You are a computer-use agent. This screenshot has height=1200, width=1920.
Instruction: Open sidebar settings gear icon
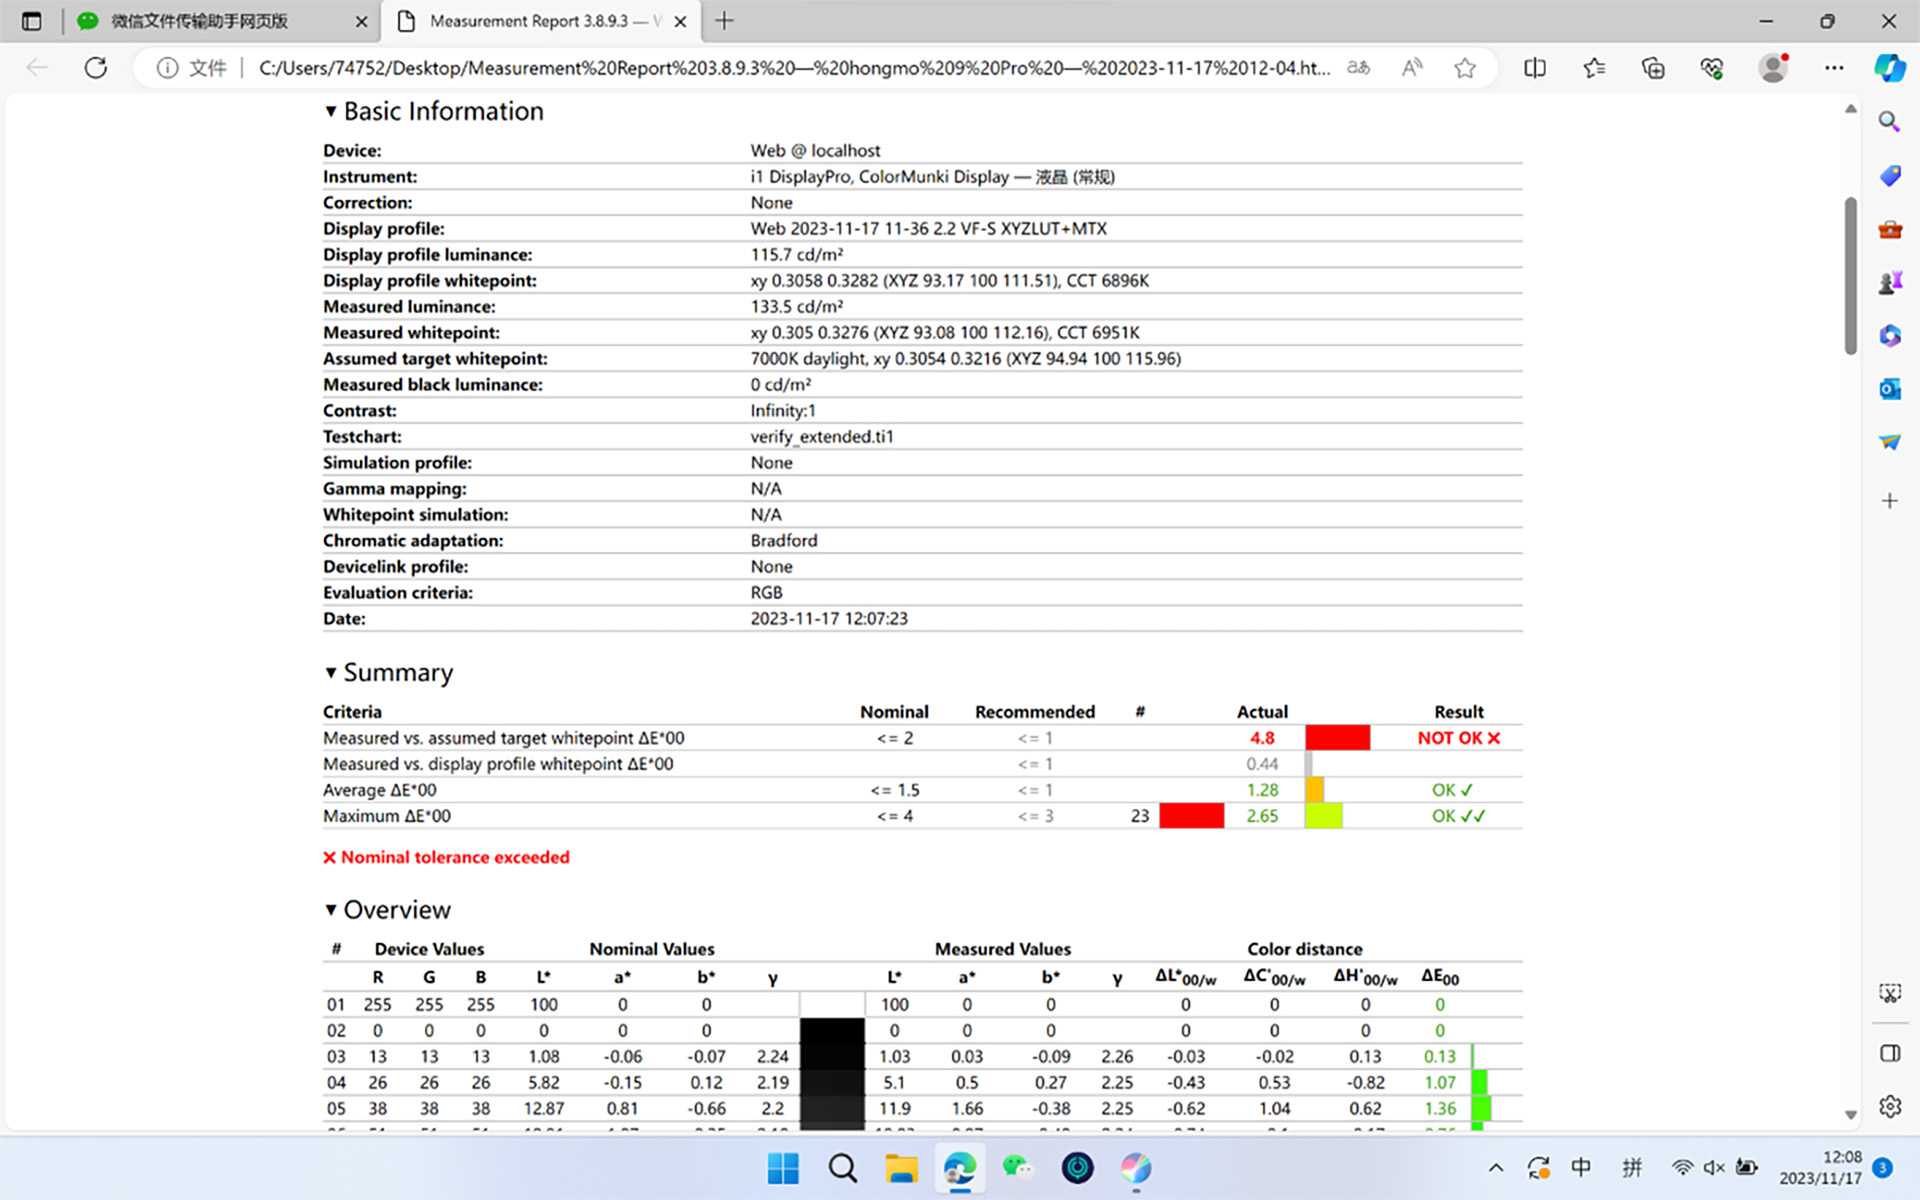click(1889, 1106)
